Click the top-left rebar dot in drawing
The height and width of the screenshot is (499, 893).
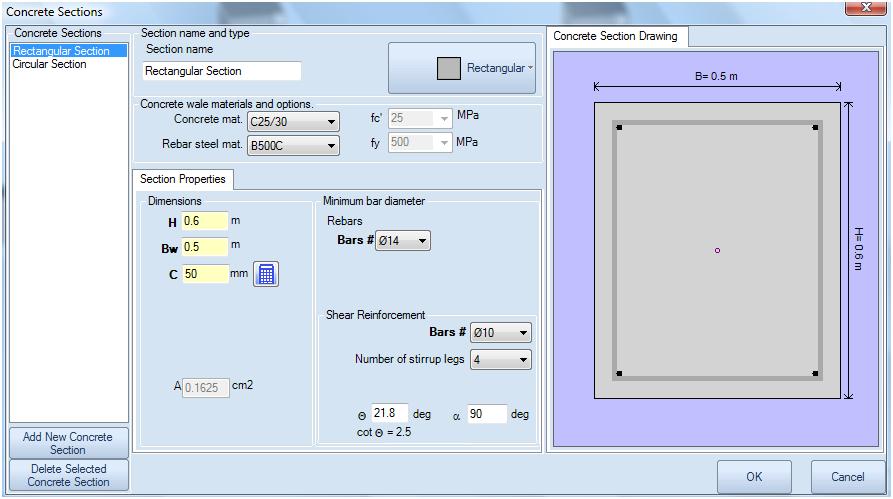pos(620,128)
